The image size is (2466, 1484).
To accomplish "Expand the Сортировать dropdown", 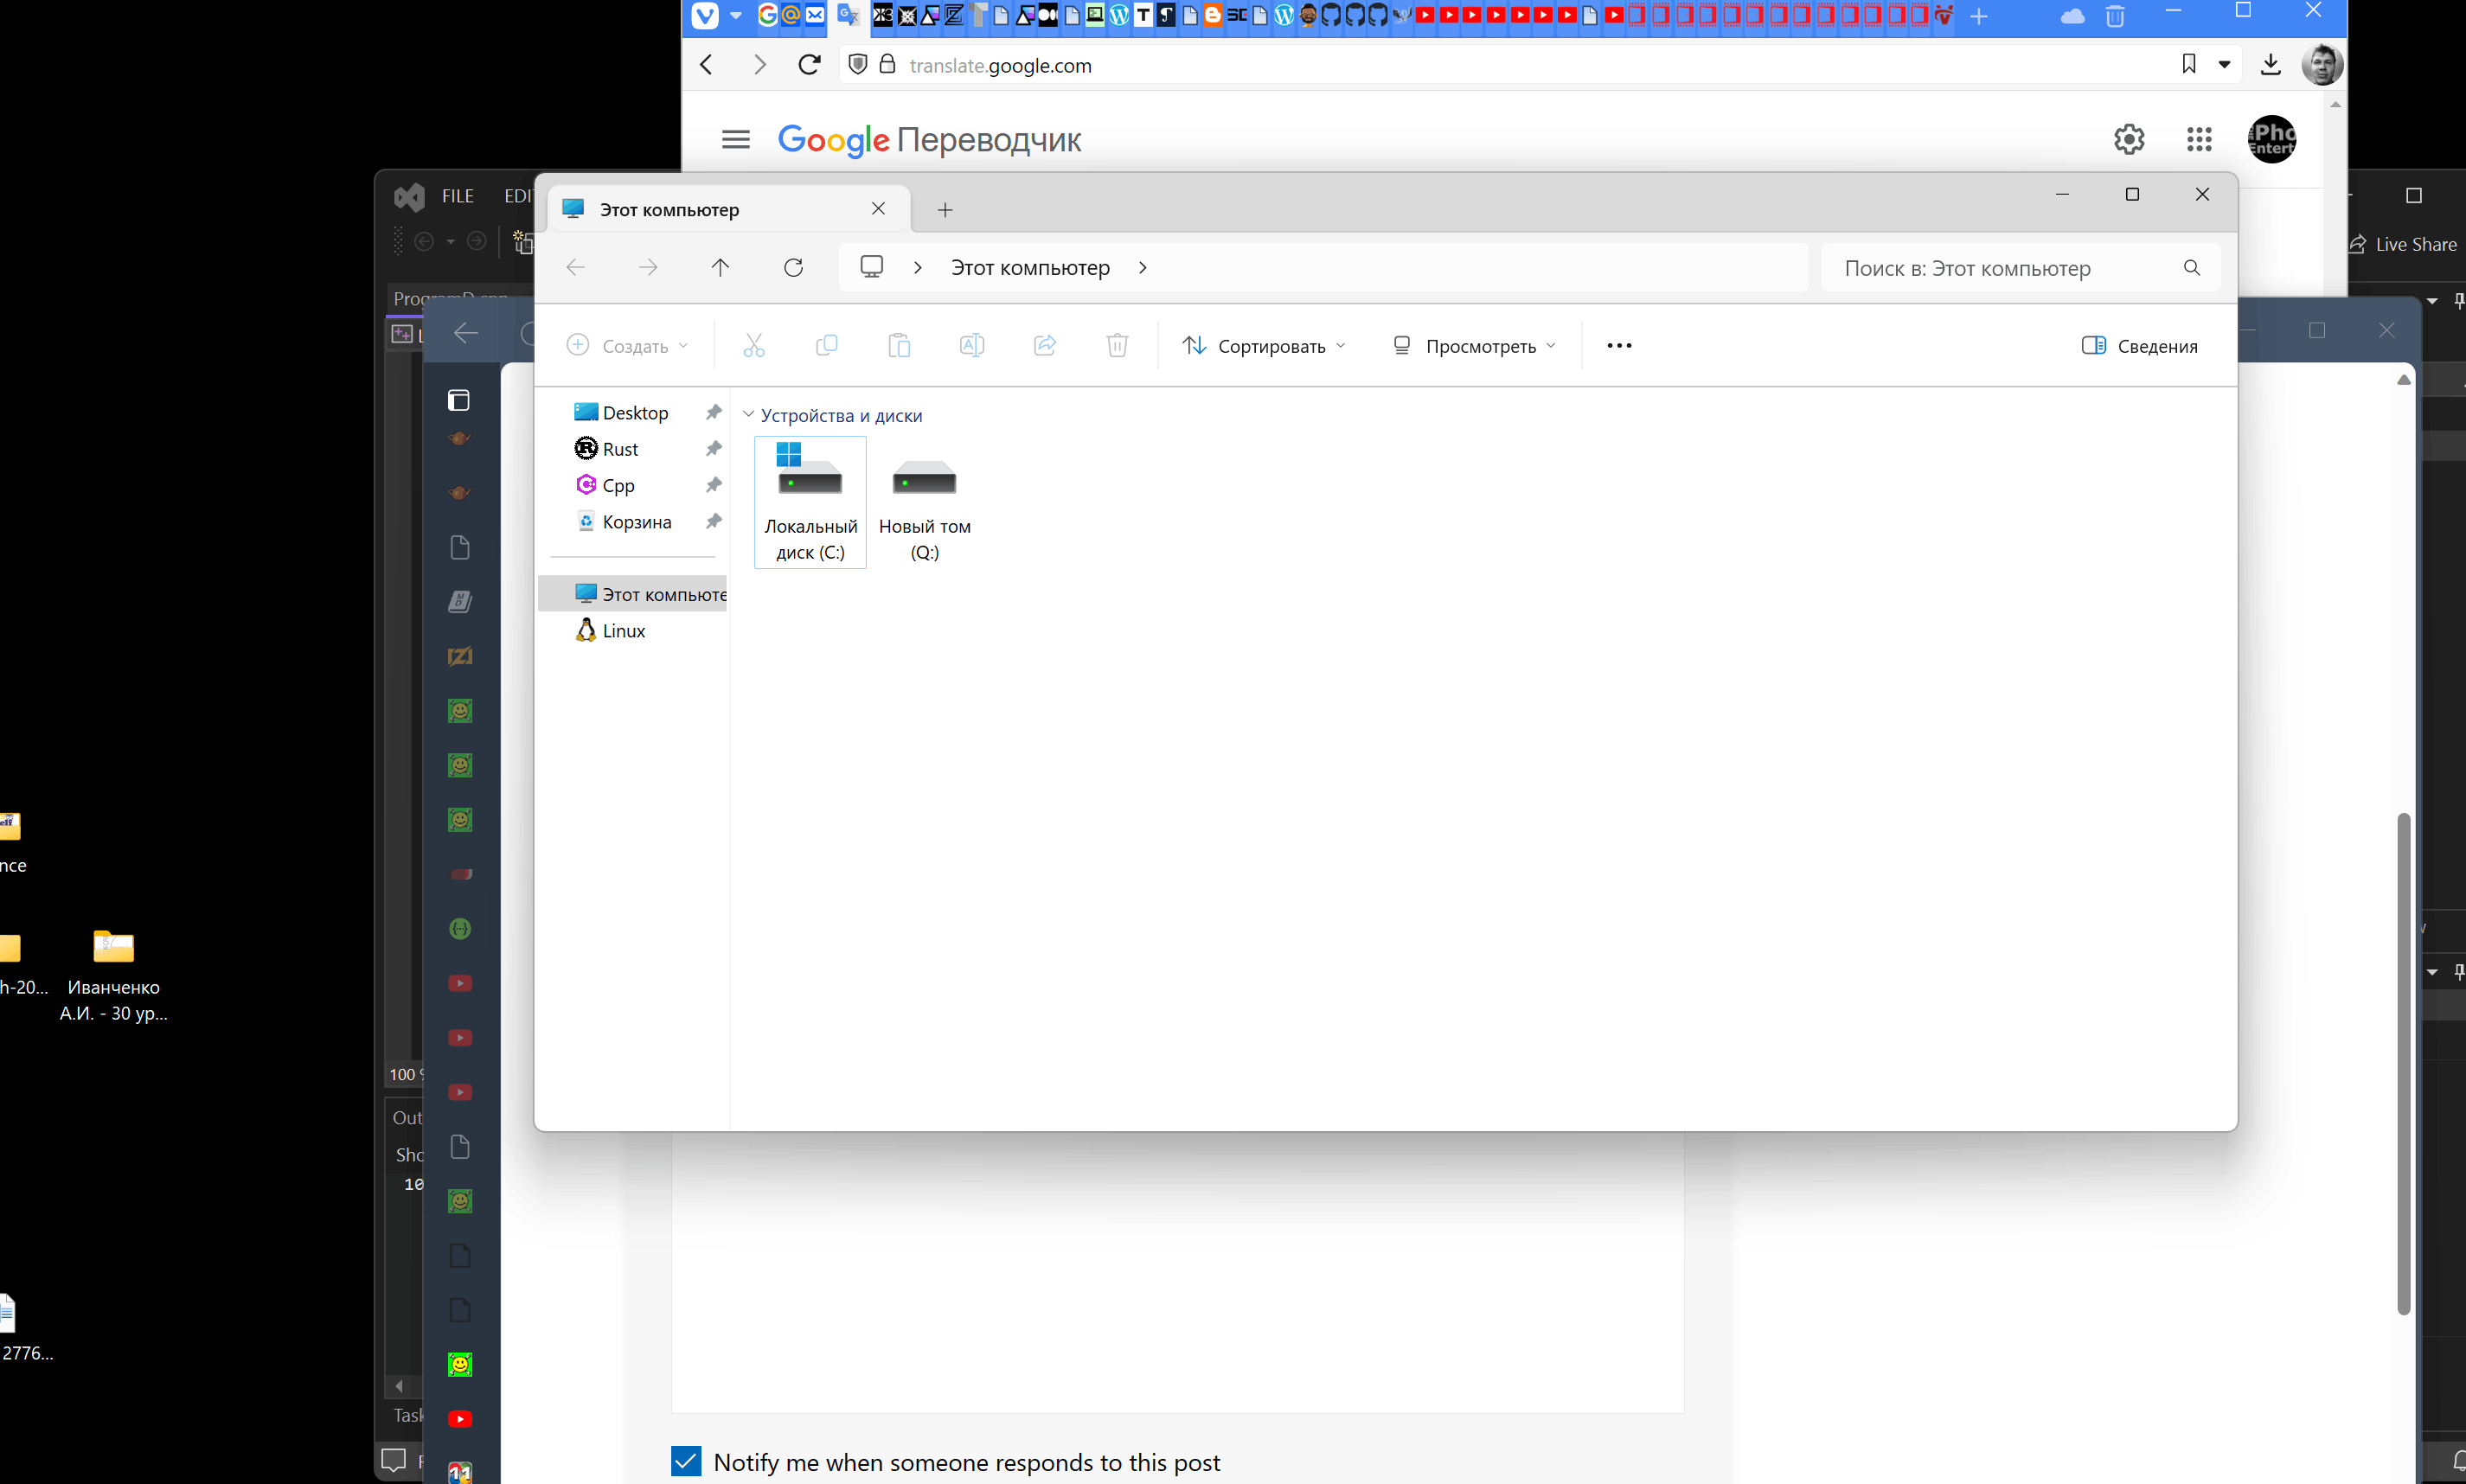I will 1263,346.
